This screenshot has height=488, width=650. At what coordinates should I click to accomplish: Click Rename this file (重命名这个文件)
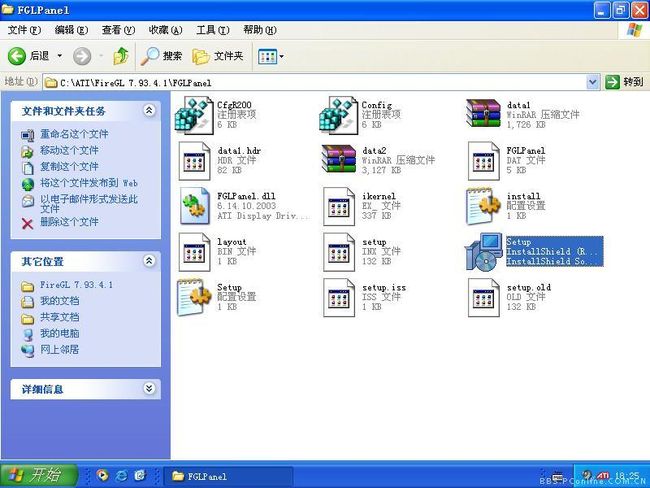tap(74, 134)
